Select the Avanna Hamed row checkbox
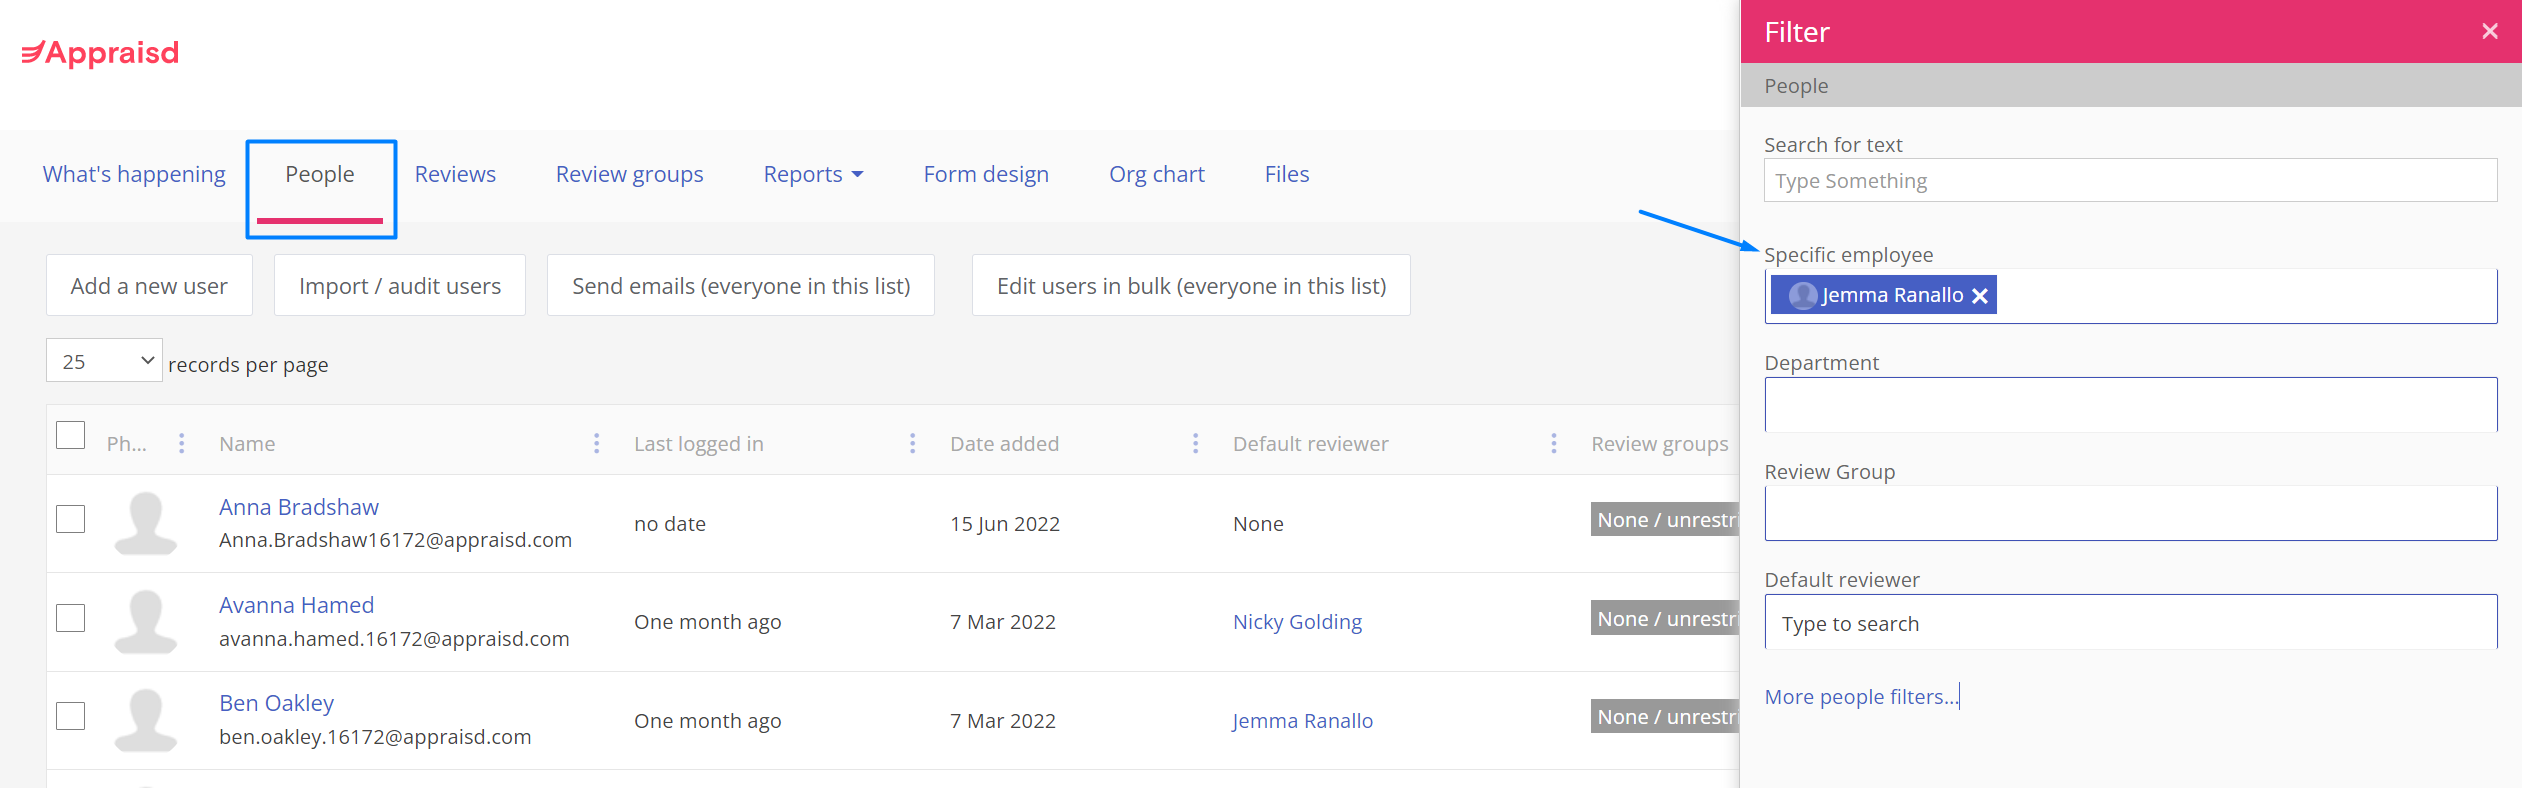Screen dimensions: 2522x788 coord(70,618)
